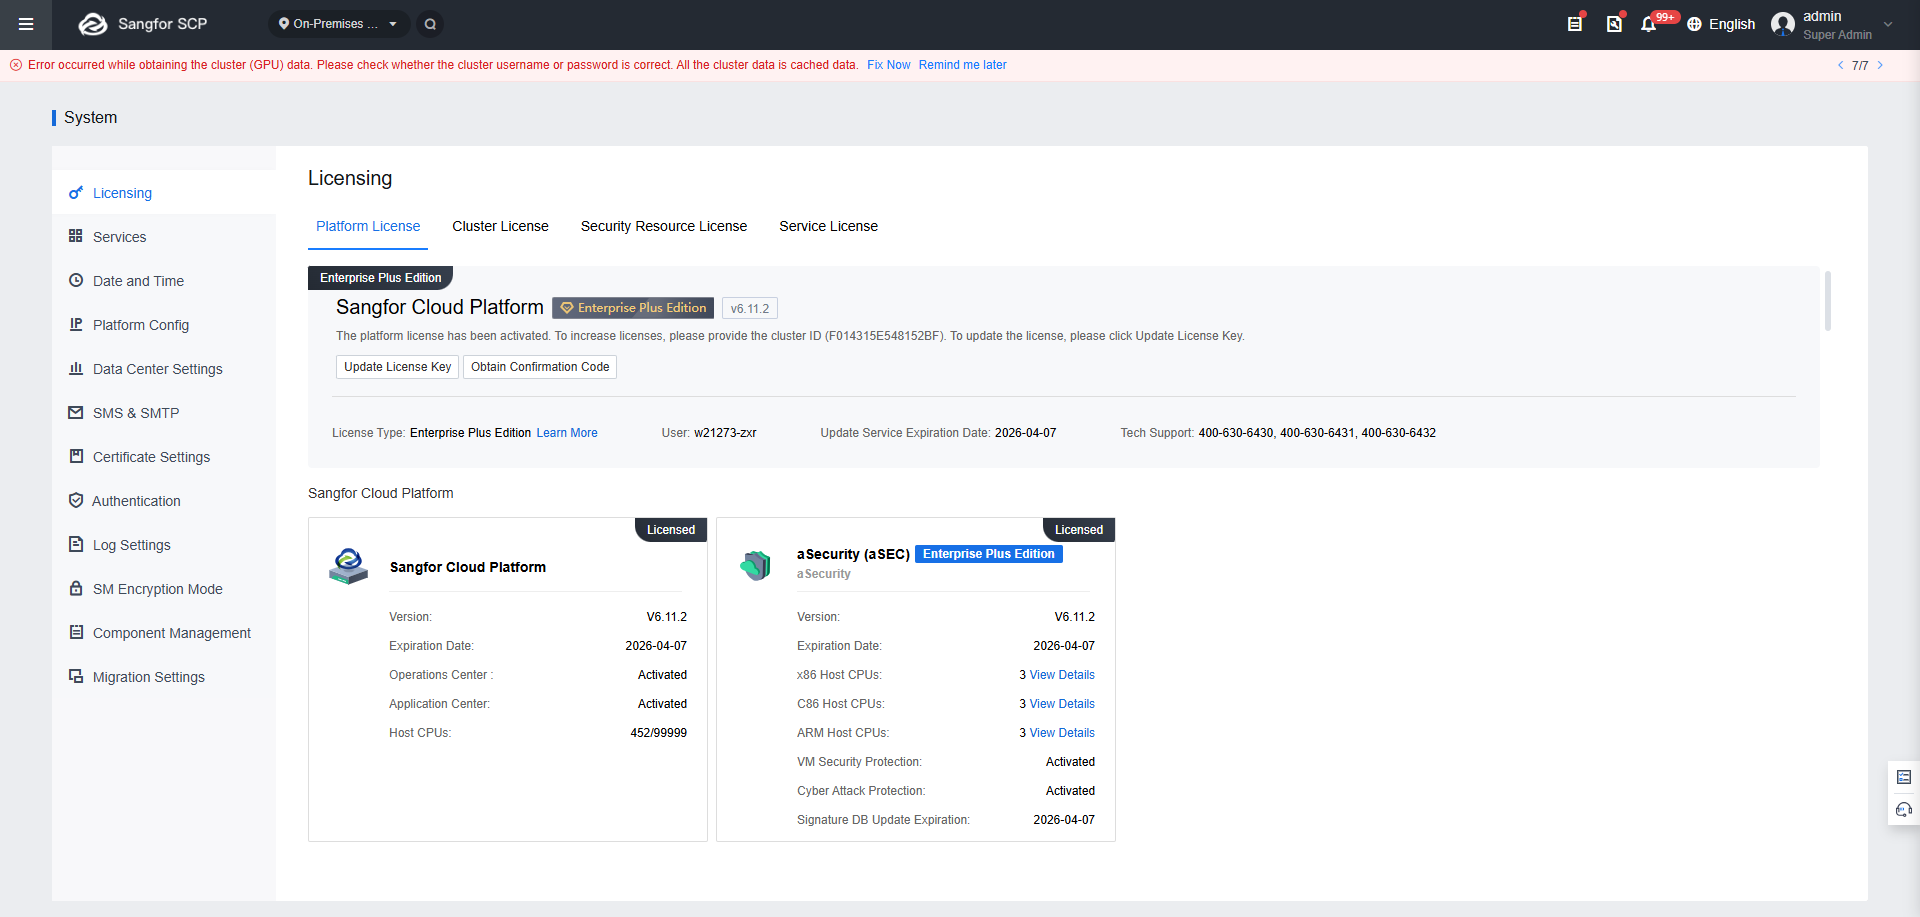1920x917 pixels.
Task: Click the Log Settings icon
Action: click(x=76, y=545)
